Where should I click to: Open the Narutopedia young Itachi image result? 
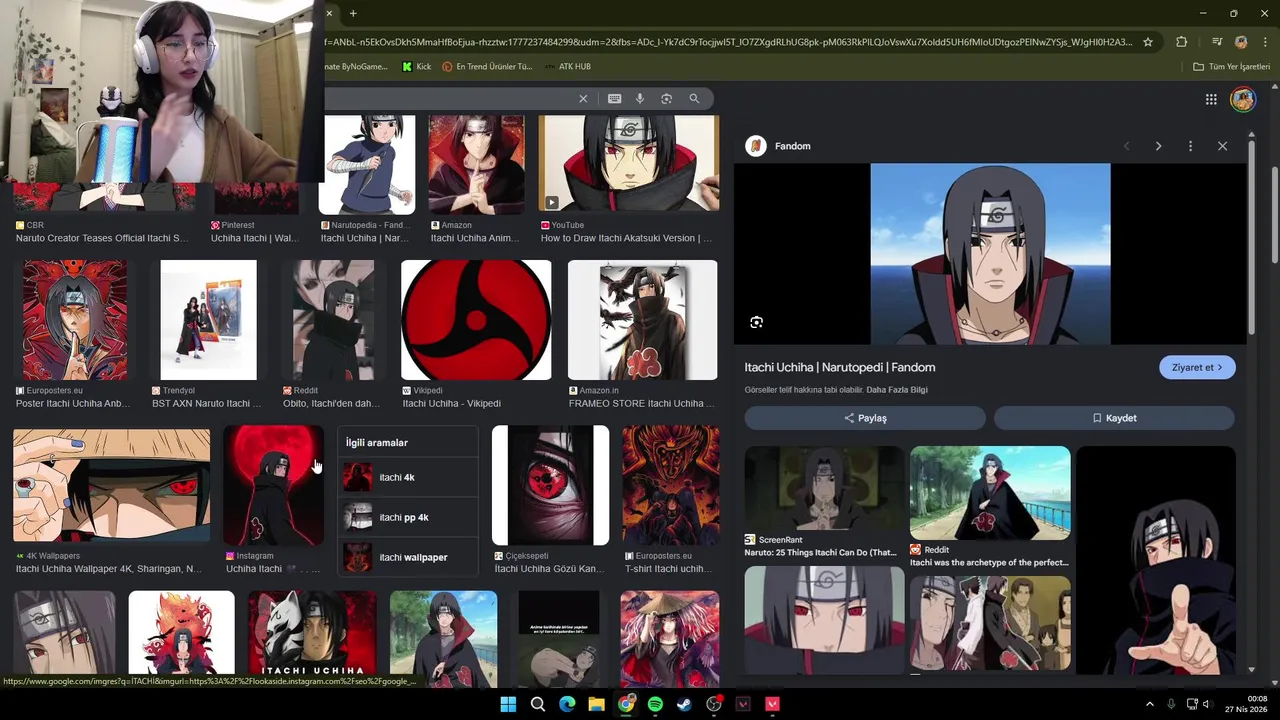[367, 164]
